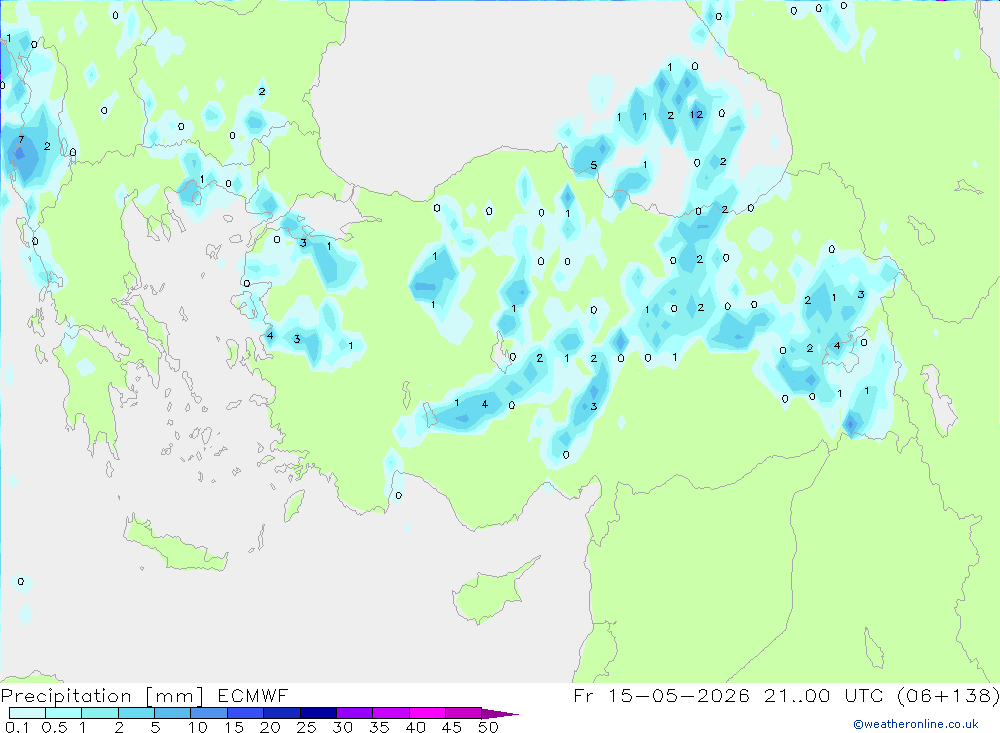
Task: Click the '25' legend scale label
Action: (x=306, y=727)
